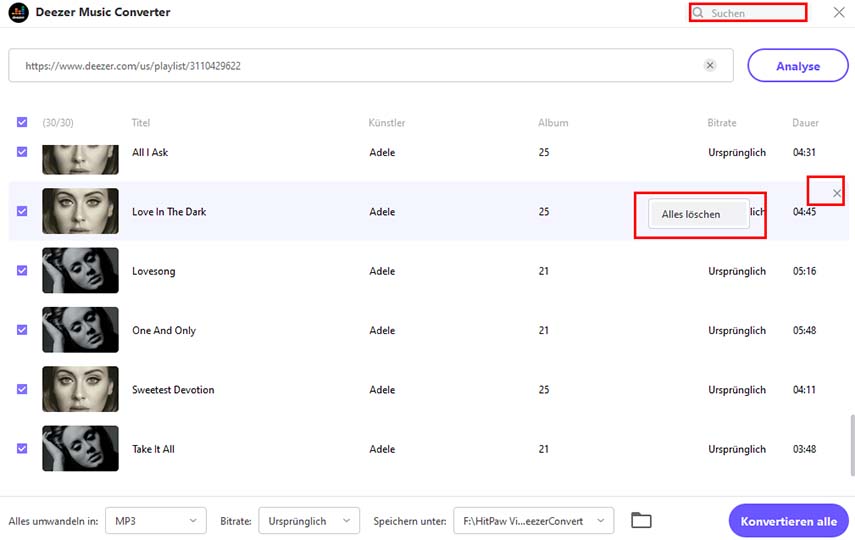Viewport: 855px width, 540px height.
Task: Click album 21 in One And Only row
Action: pos(544,331)
